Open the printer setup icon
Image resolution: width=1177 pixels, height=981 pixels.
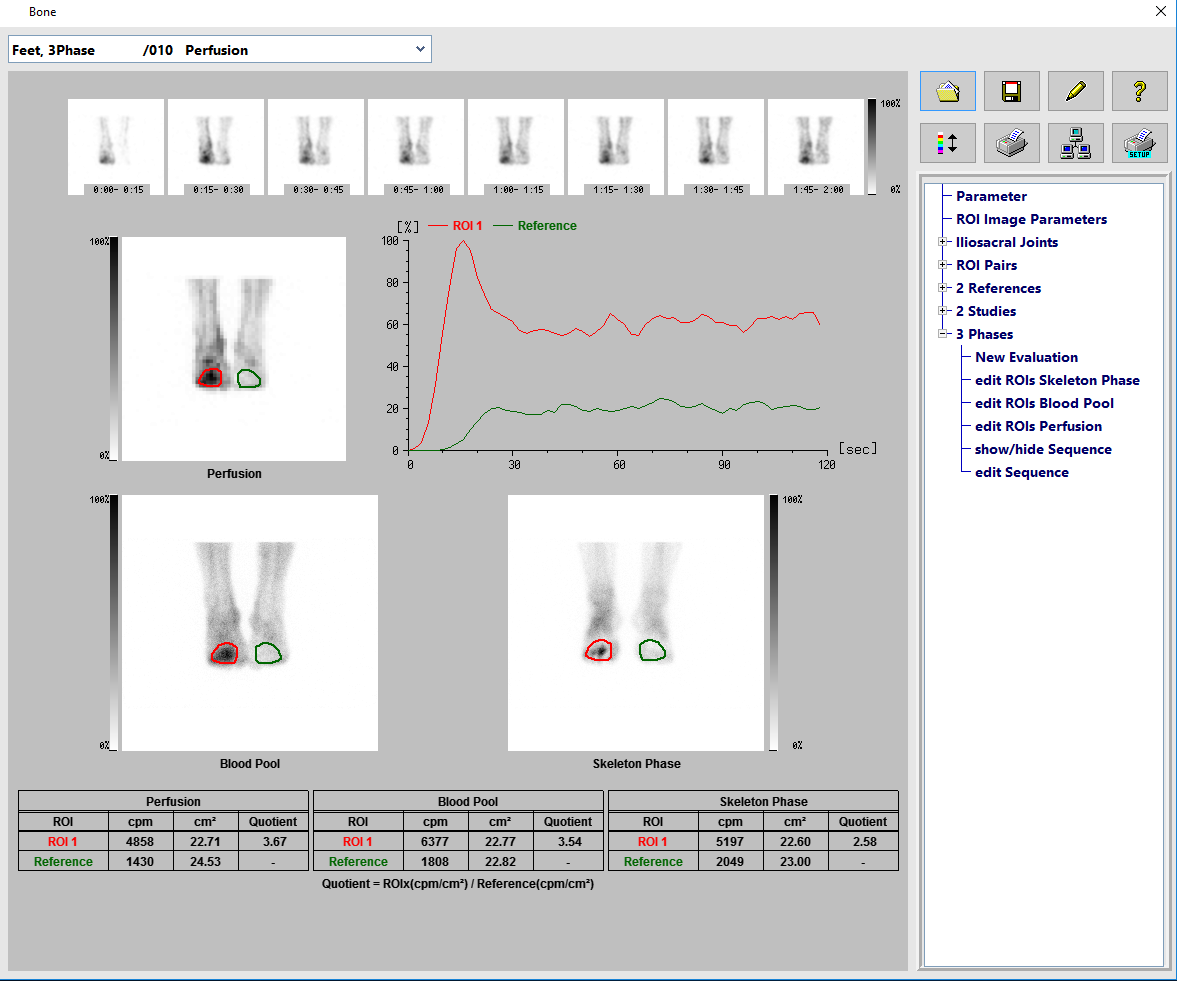[x=1139, y=143]
